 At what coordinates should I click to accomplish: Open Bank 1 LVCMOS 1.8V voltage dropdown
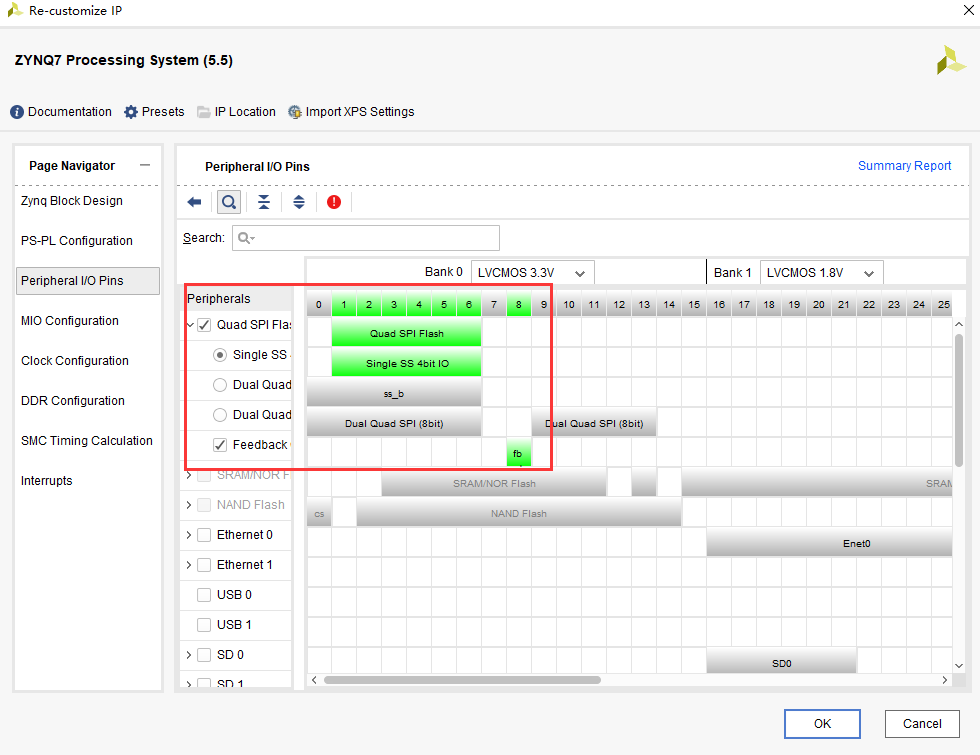(x=821, y=272)
